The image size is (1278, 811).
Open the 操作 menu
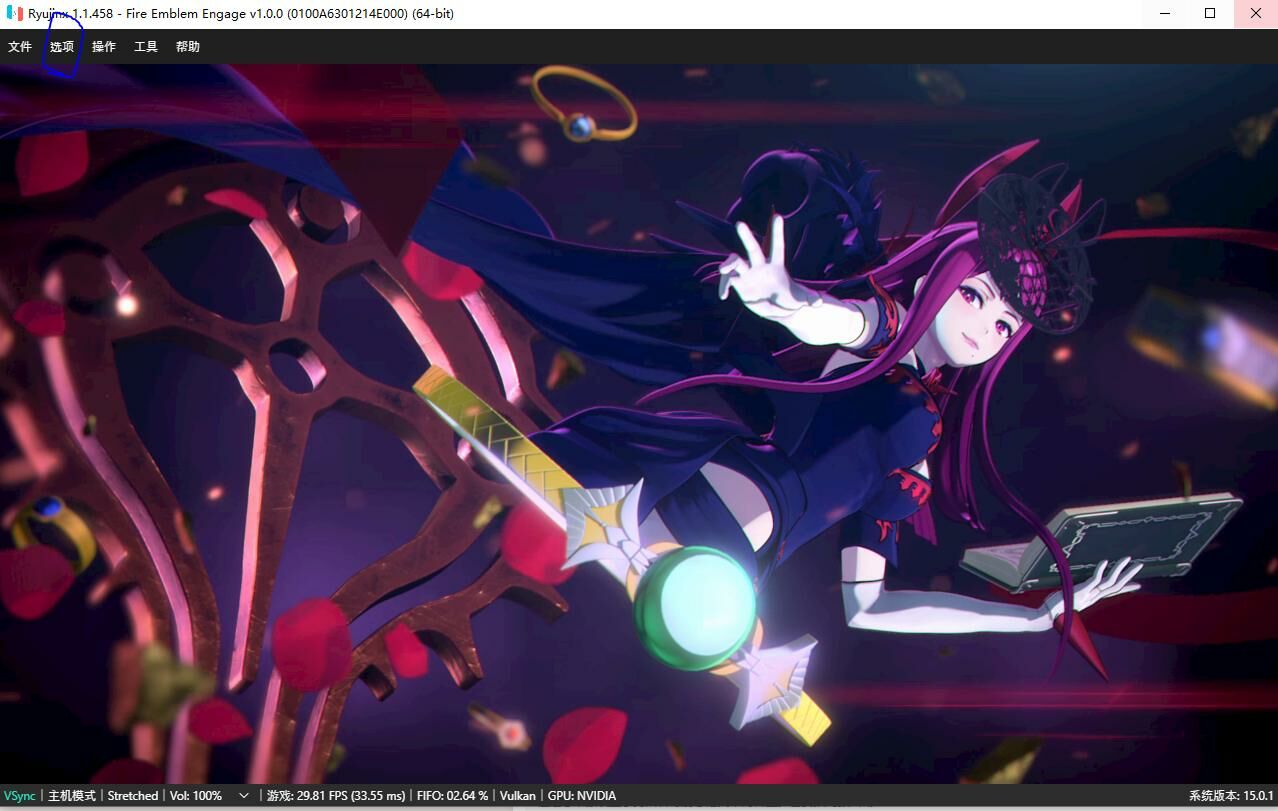pyautogui.click(x=104, y=47)
